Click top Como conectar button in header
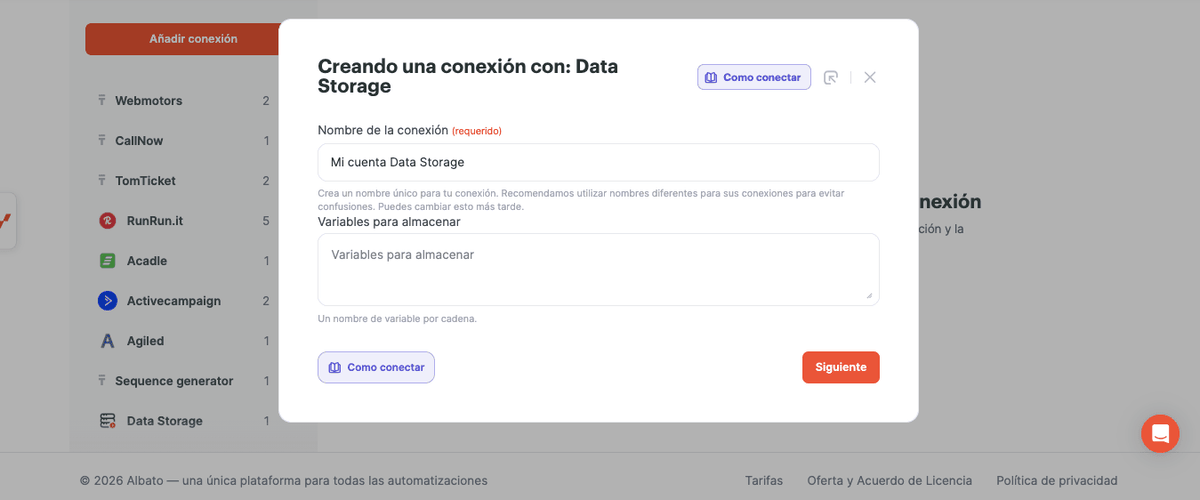This screenshot has height=500, width=1200. (754, 78)
